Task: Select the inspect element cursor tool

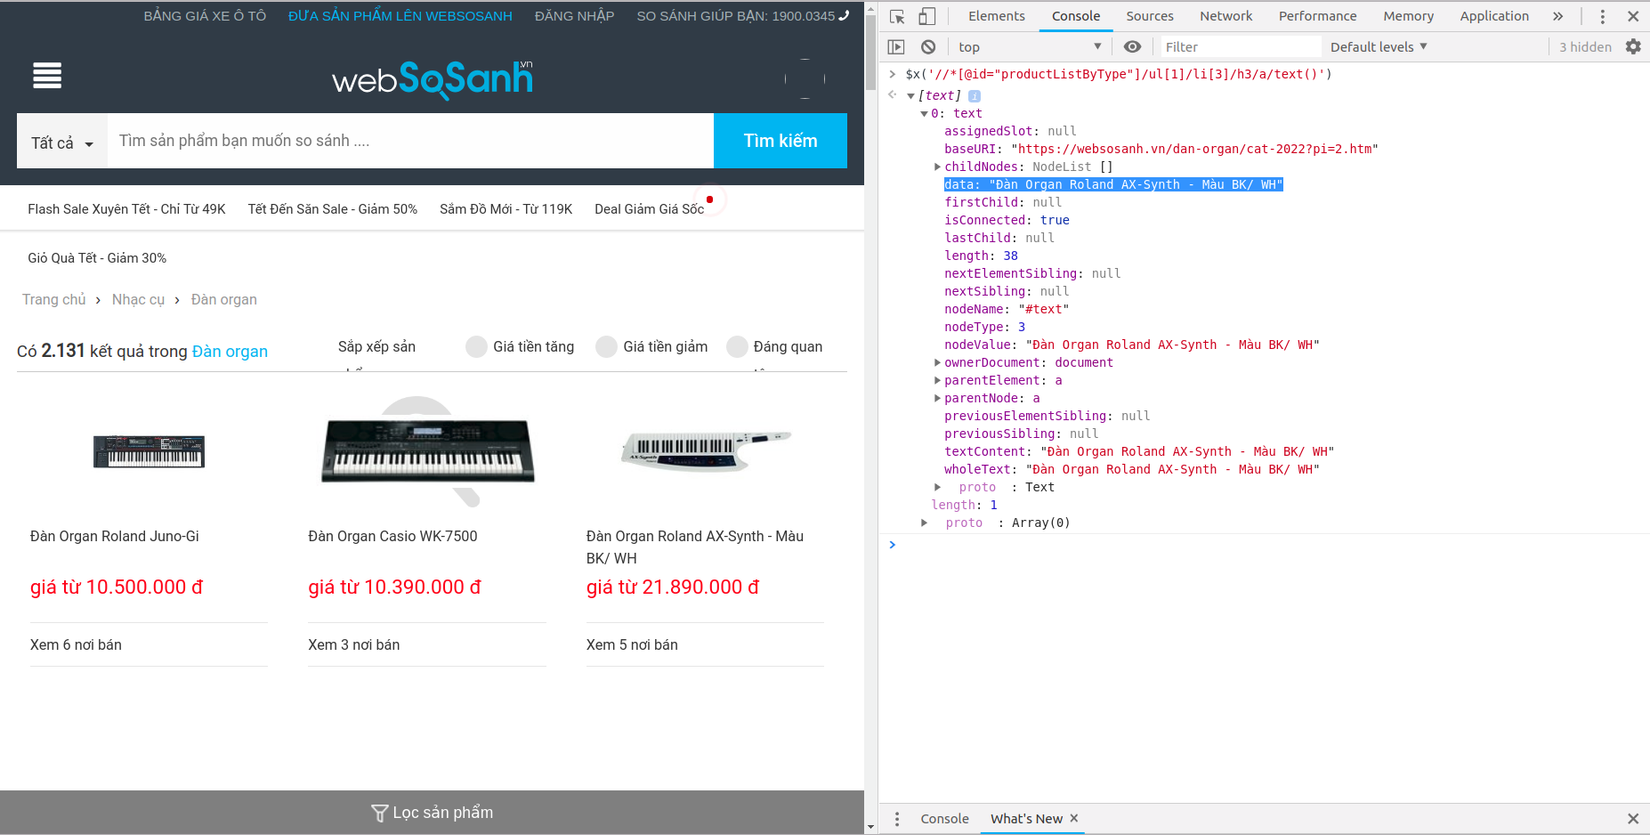Action: (897, 16)
